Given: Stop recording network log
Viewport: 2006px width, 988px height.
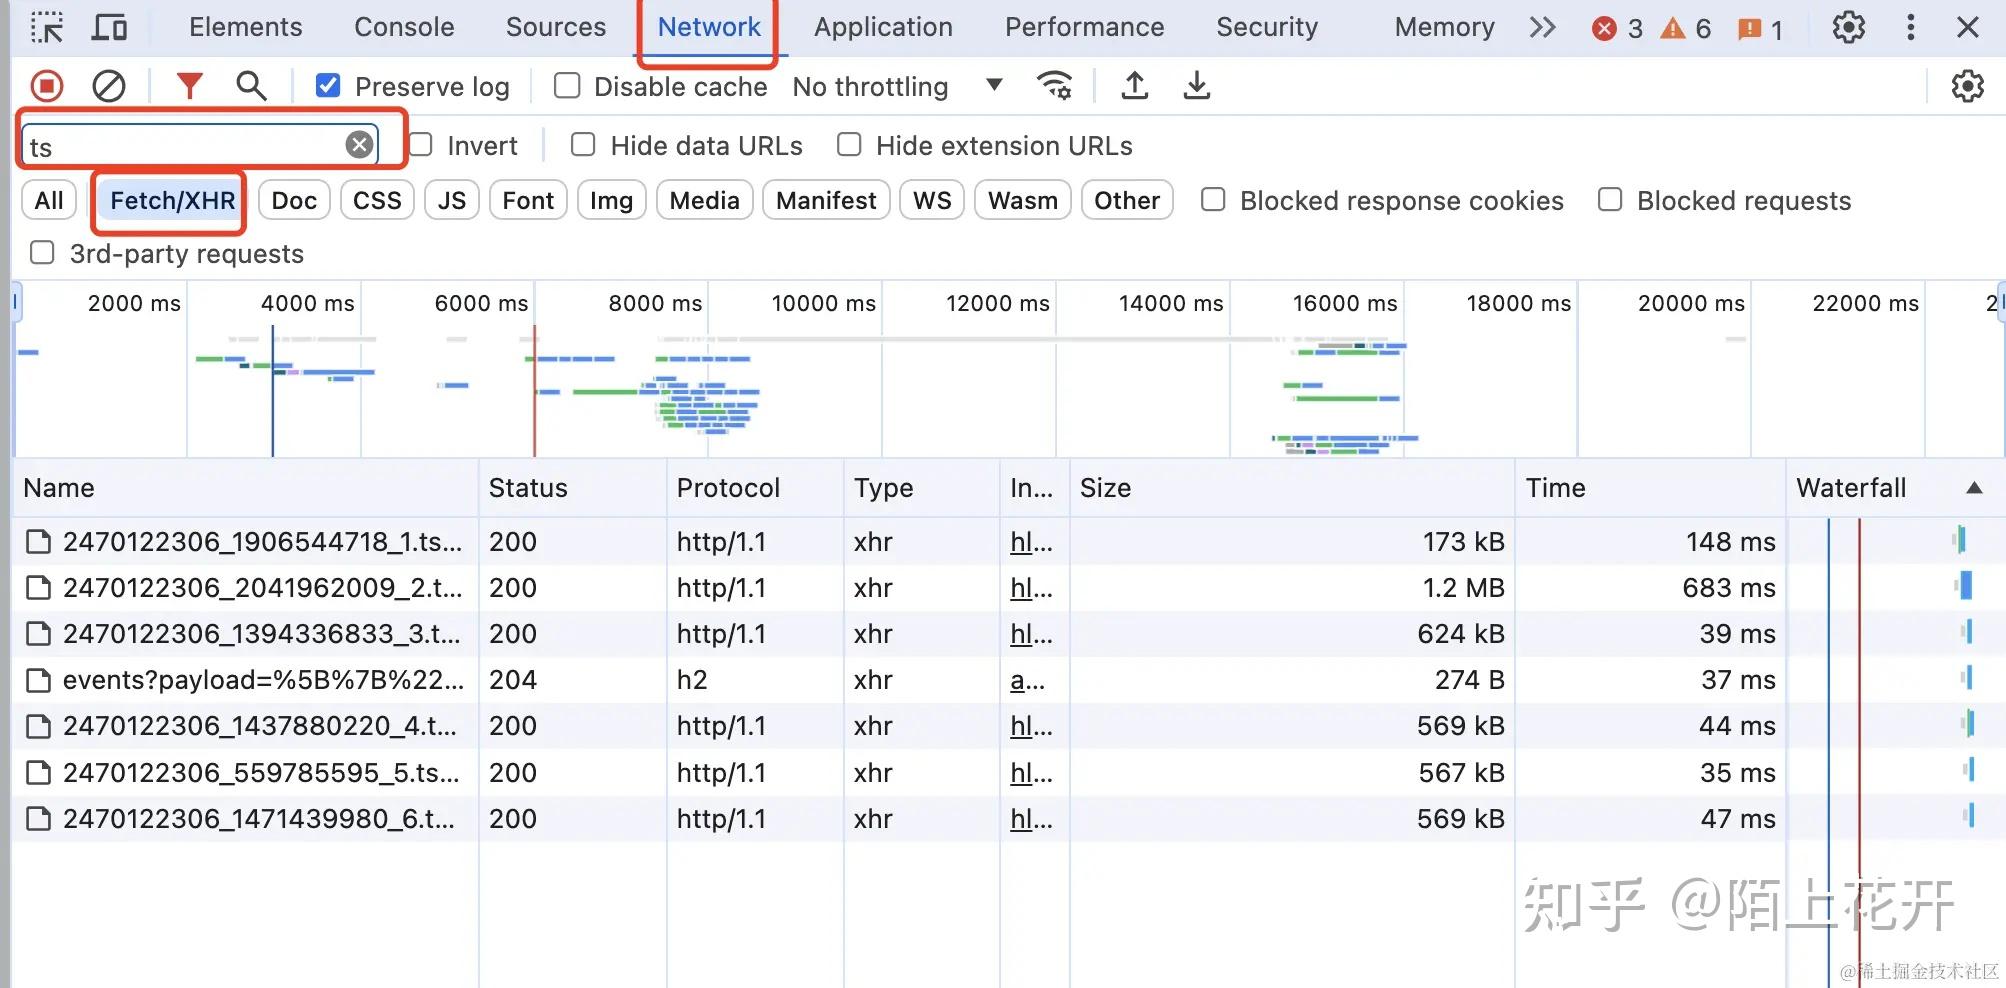Looking at the screenshot, I should point(46,87).
